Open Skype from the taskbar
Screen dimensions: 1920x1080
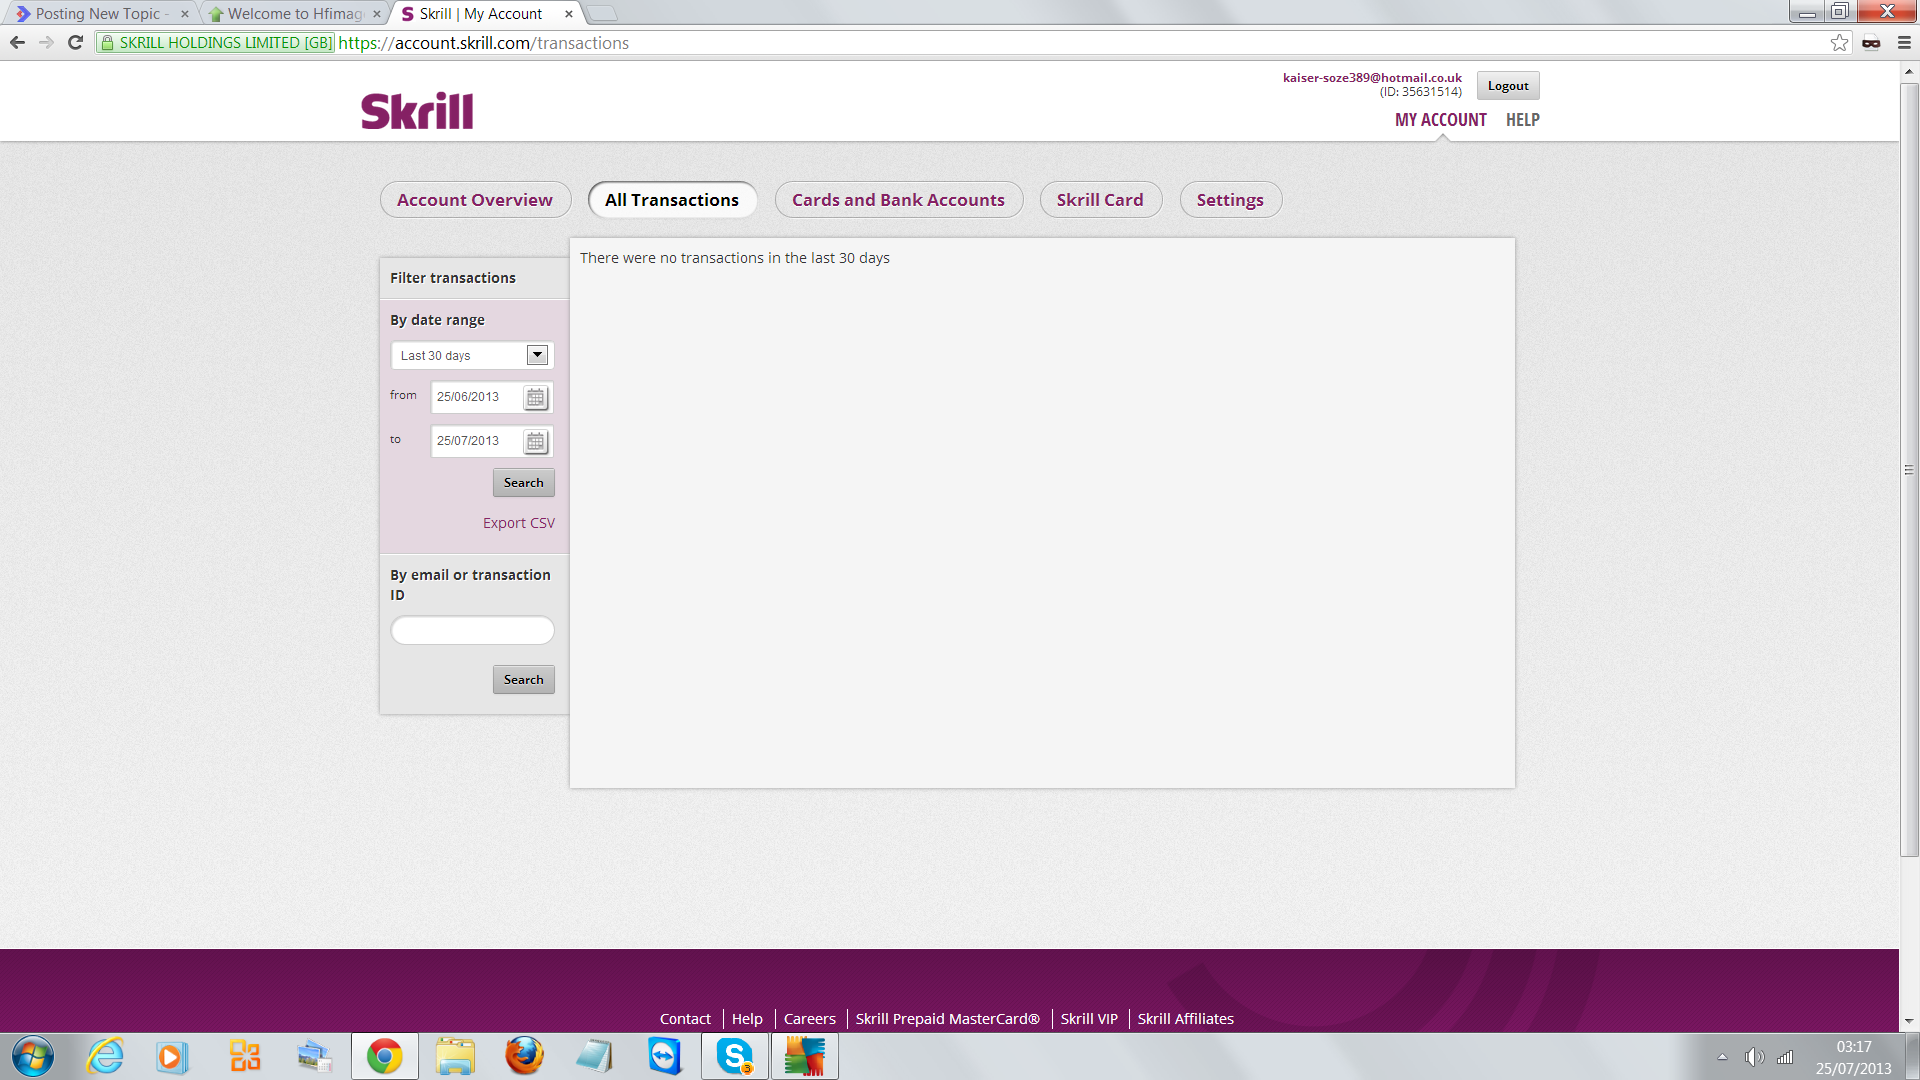point(735,1056)
